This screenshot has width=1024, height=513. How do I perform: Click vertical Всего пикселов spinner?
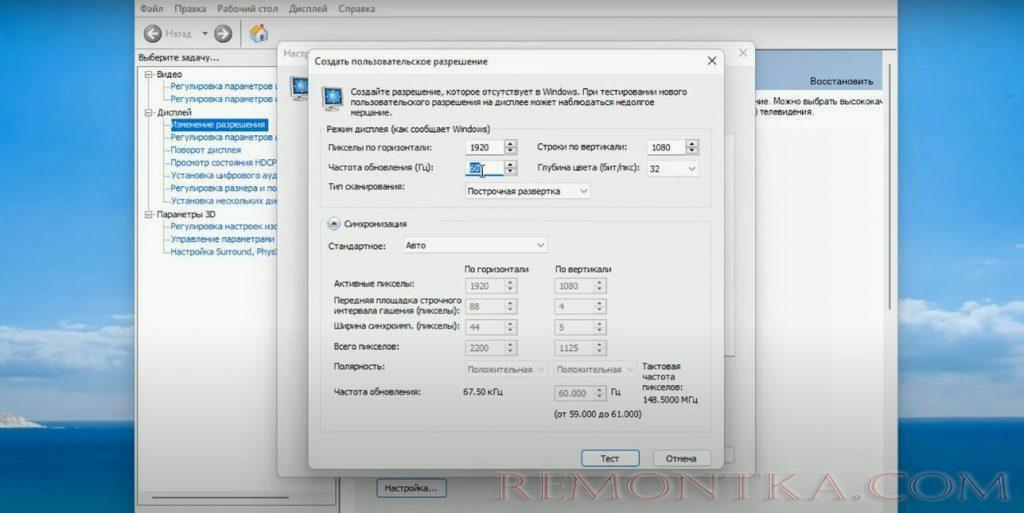600,348
